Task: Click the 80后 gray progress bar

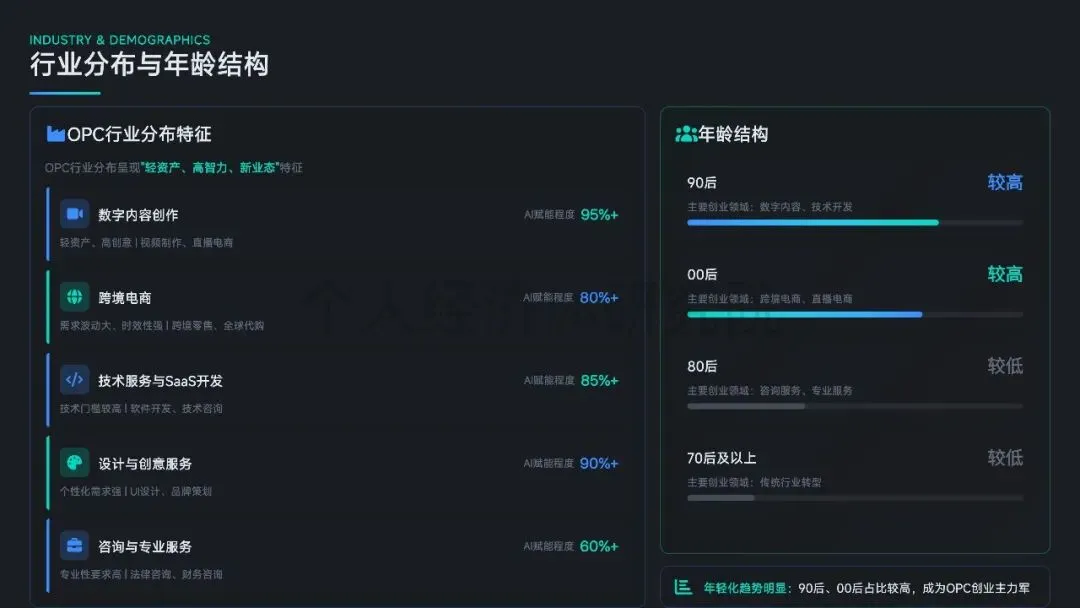Action: pyautogui.click(x=855, y=406)
